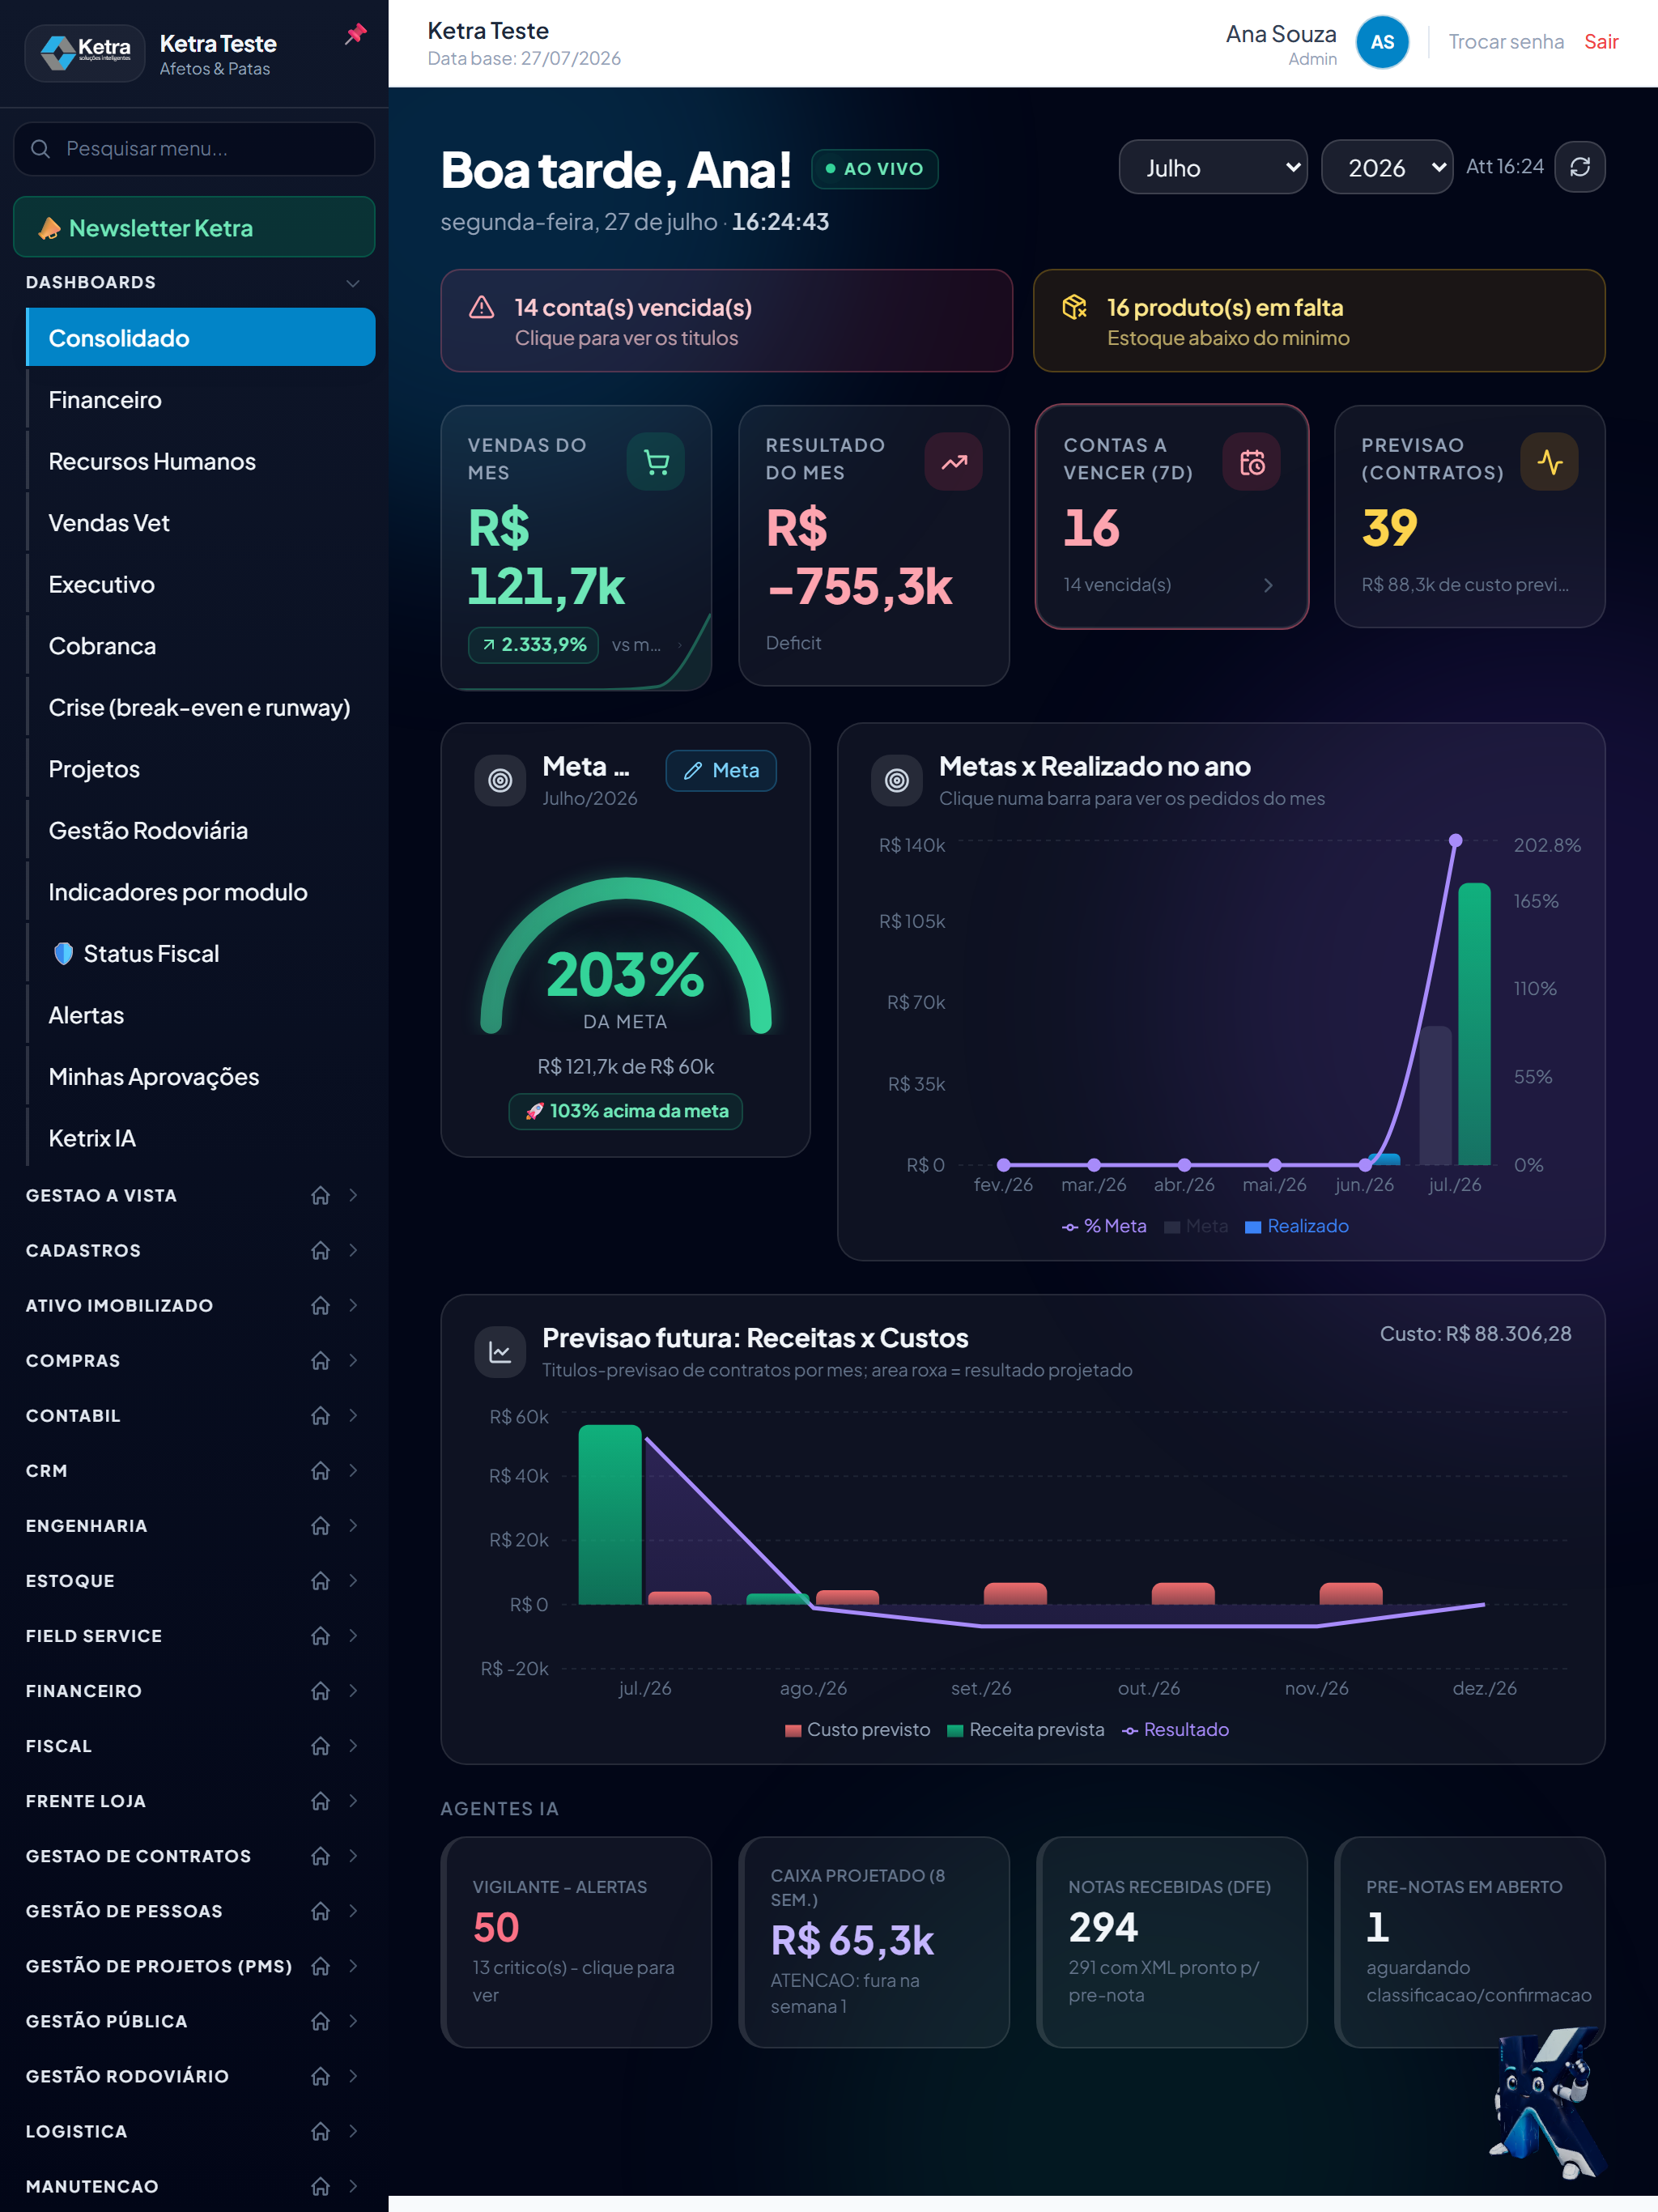Screen dimensions: 1658x2212
Task: Toggle the Resultado legend series
Action: click(1175, 1730)
